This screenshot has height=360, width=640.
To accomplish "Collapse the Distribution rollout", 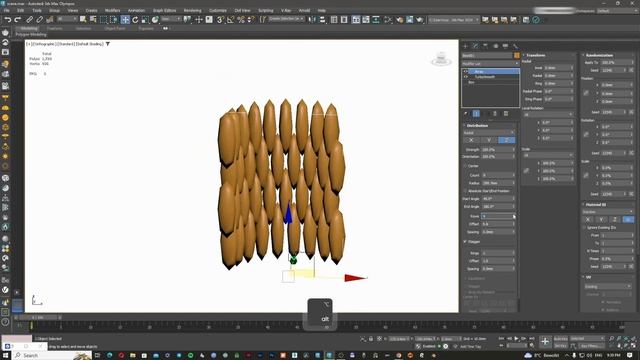I will (x=477, y=126).
